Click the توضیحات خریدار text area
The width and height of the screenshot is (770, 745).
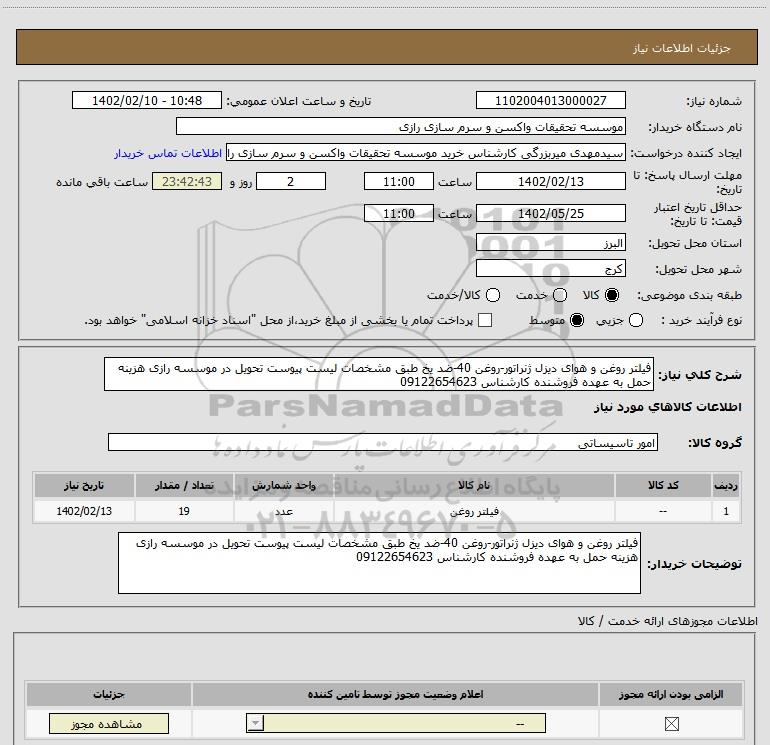pos(379,563)
